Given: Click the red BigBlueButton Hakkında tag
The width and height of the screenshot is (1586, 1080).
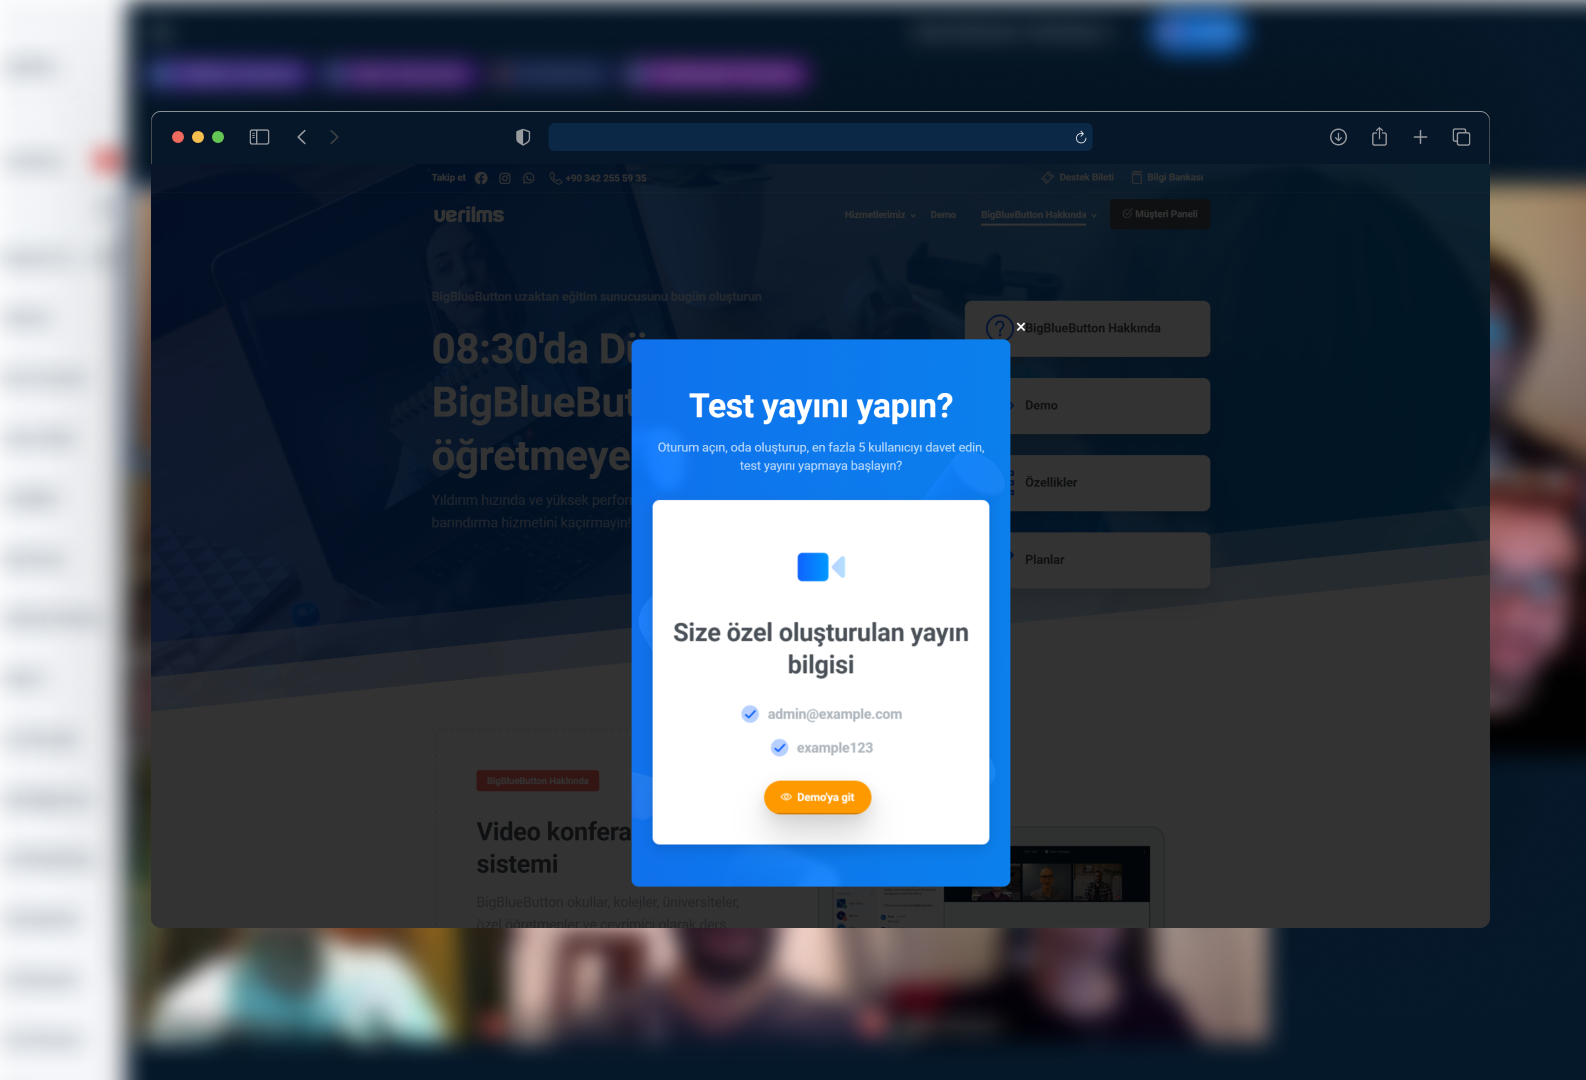Looking at the screenshot, I should click(538, 781).
